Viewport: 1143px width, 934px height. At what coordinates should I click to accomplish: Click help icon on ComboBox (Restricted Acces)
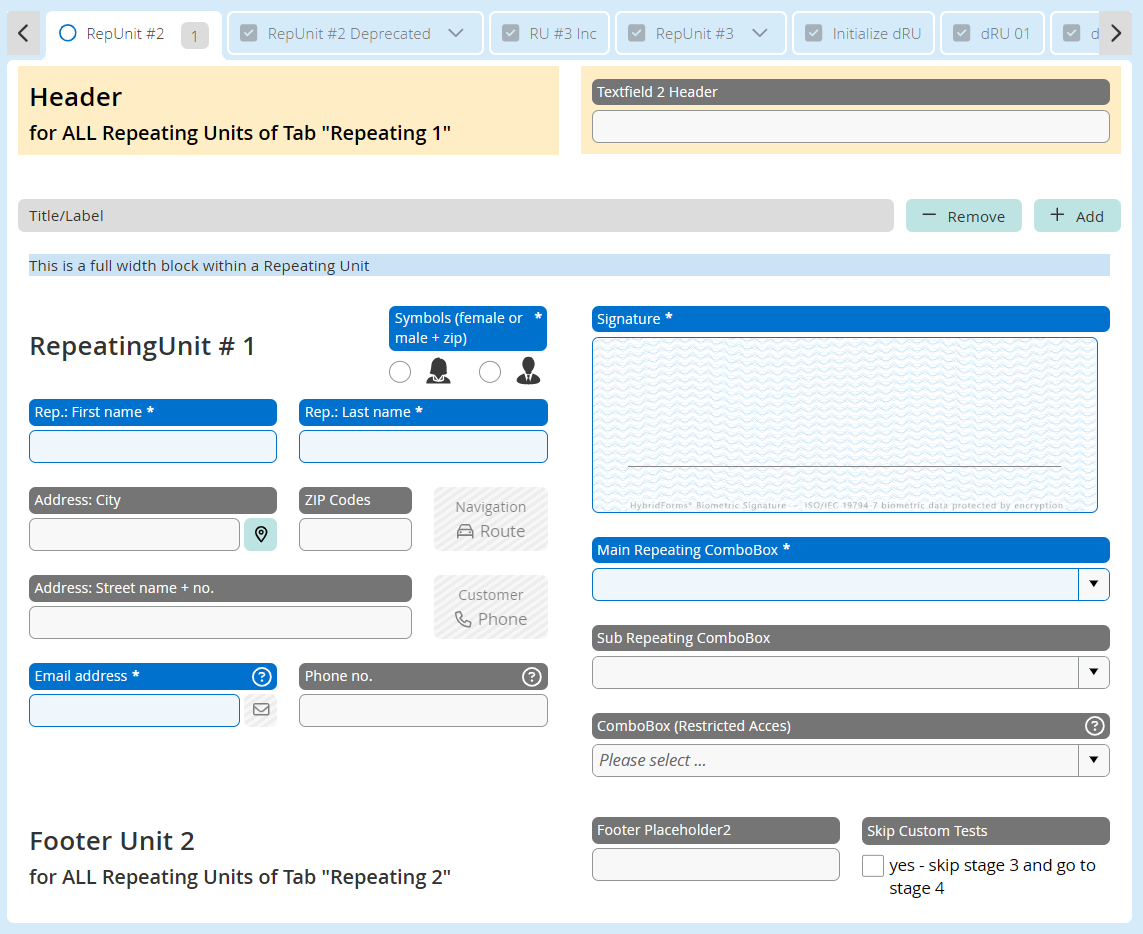(1094, 726)
